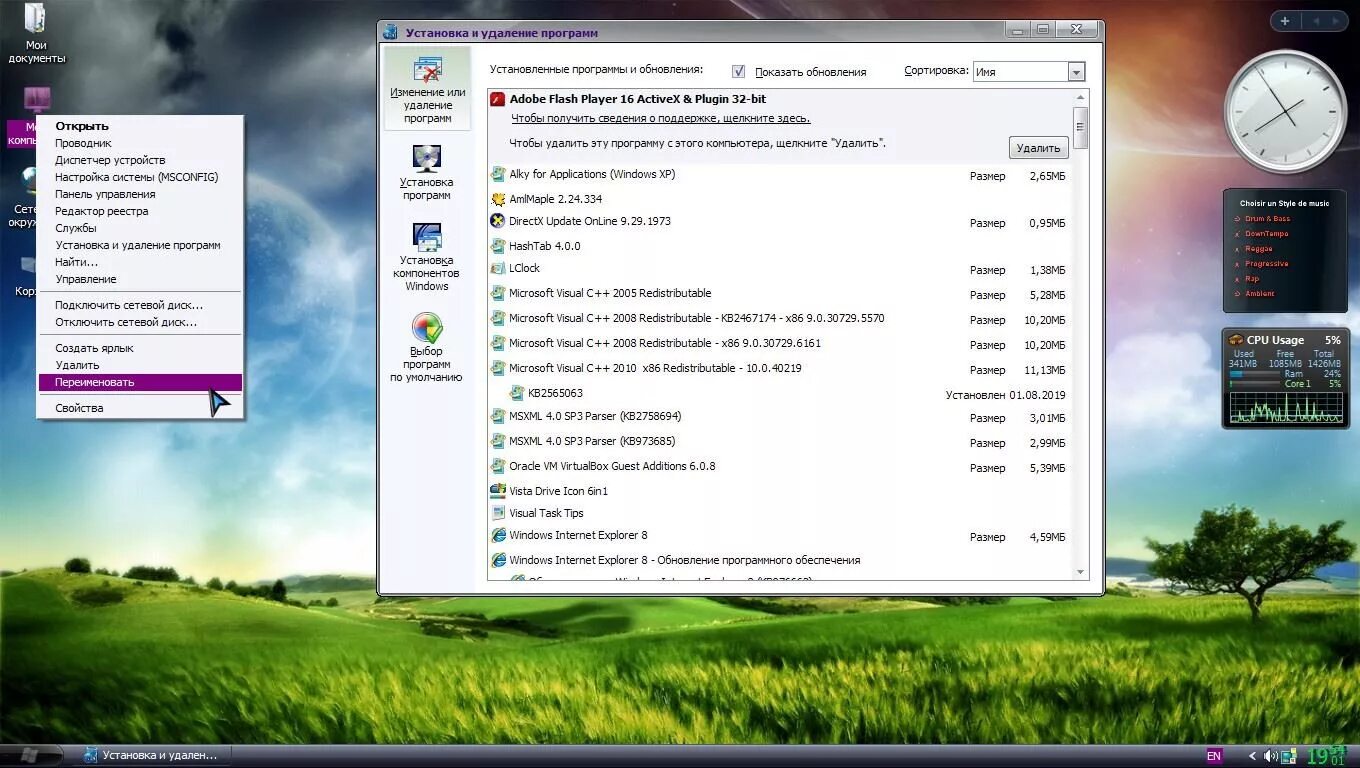This screenshot has width=1360, height=768.
Task: Toggle 'Показать обновления' checkbox
Action: pyautogui.click(x=739, y=71)
